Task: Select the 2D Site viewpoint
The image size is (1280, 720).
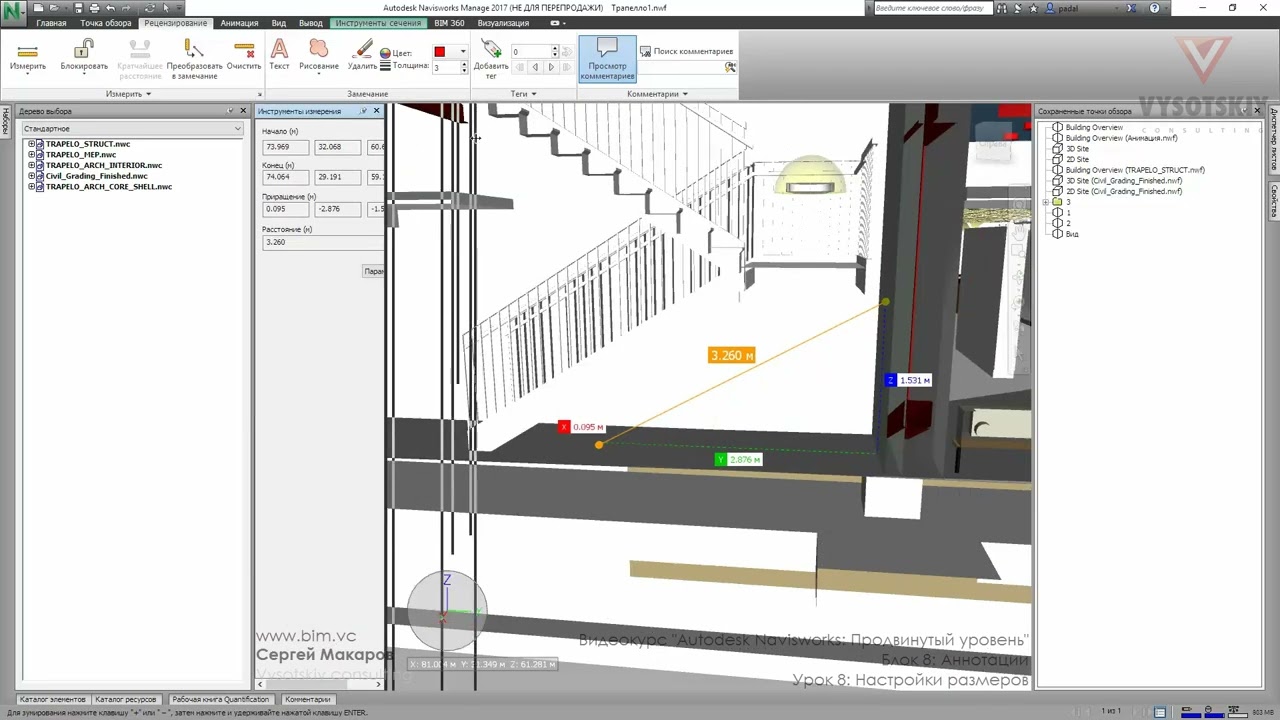Action: click(1077, 159)
